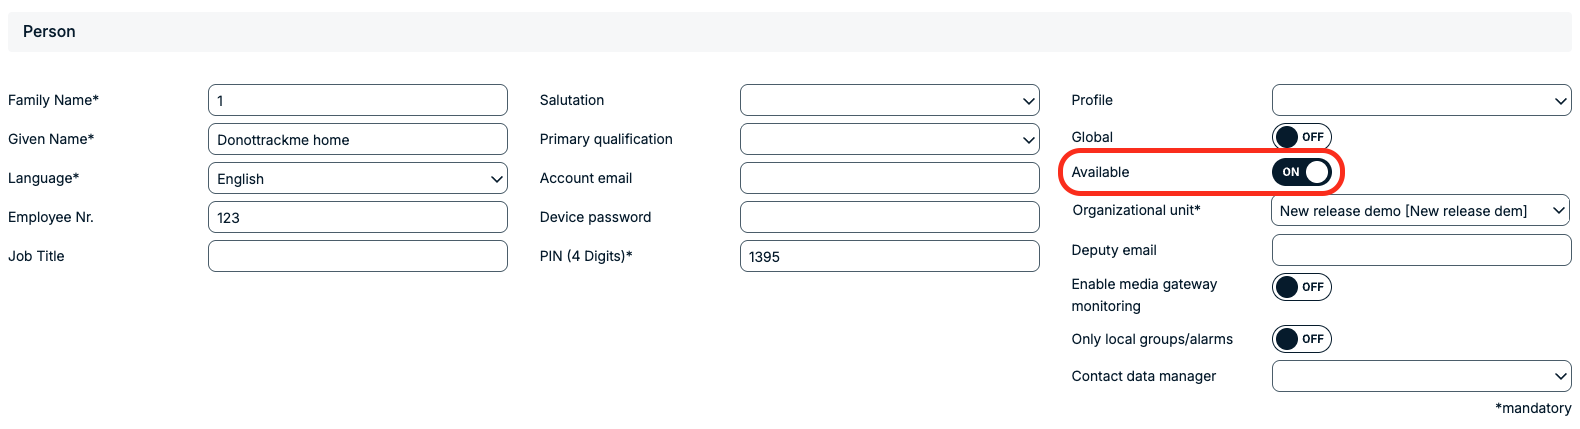Click the Deputy email input
1580x429 pixels.
[1421, 250]
